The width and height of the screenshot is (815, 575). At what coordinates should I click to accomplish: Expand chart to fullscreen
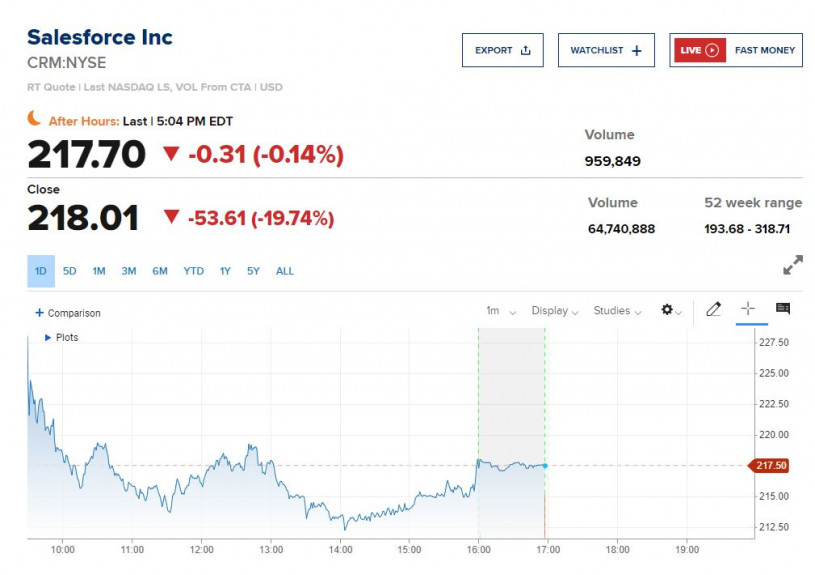pyautogui.click(x=792, y=266)
